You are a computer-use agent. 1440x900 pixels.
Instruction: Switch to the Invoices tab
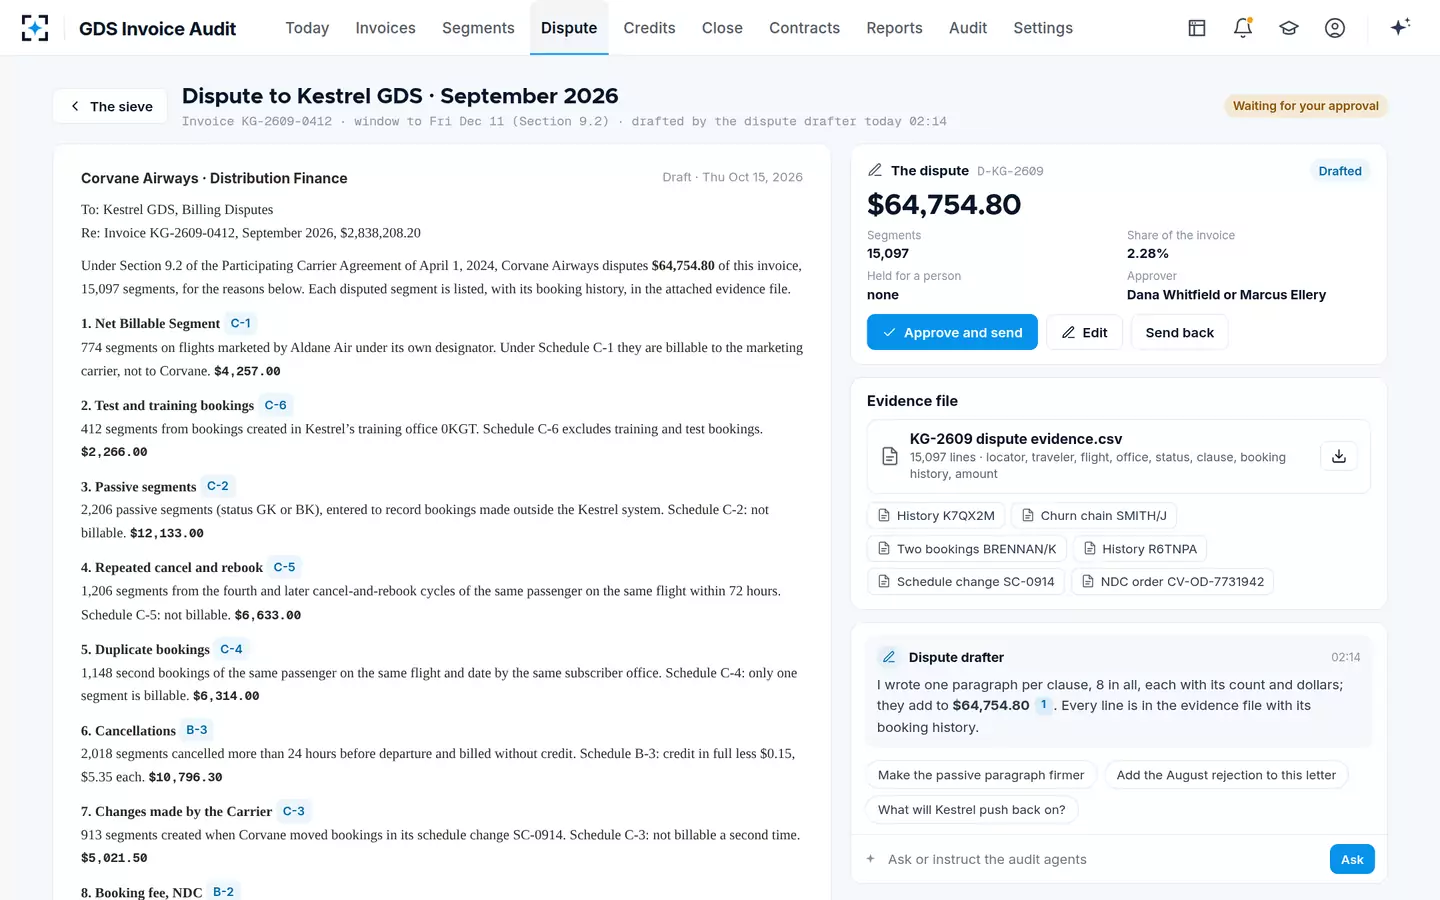385,28
